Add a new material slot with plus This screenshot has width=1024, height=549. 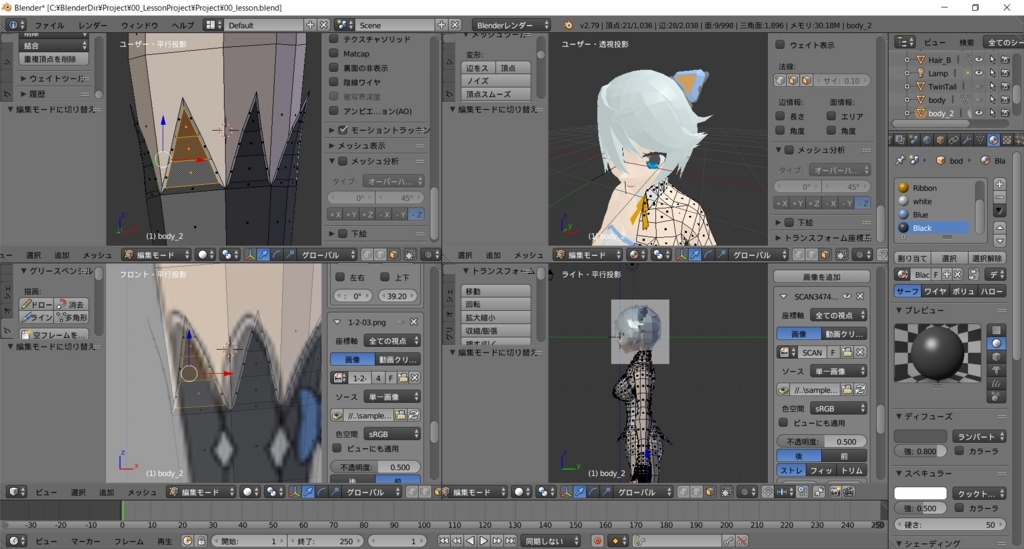pos(999,185)
